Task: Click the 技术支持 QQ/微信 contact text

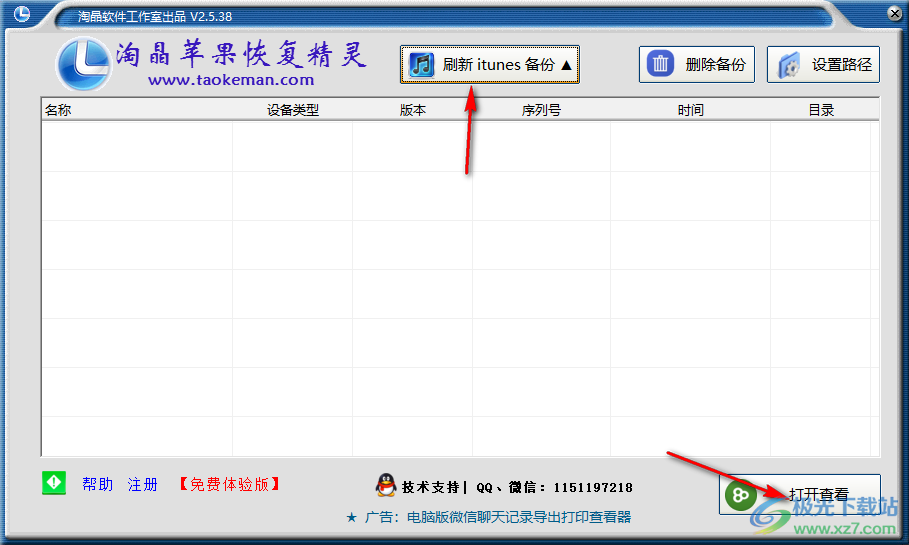Action: pos(517,488)
